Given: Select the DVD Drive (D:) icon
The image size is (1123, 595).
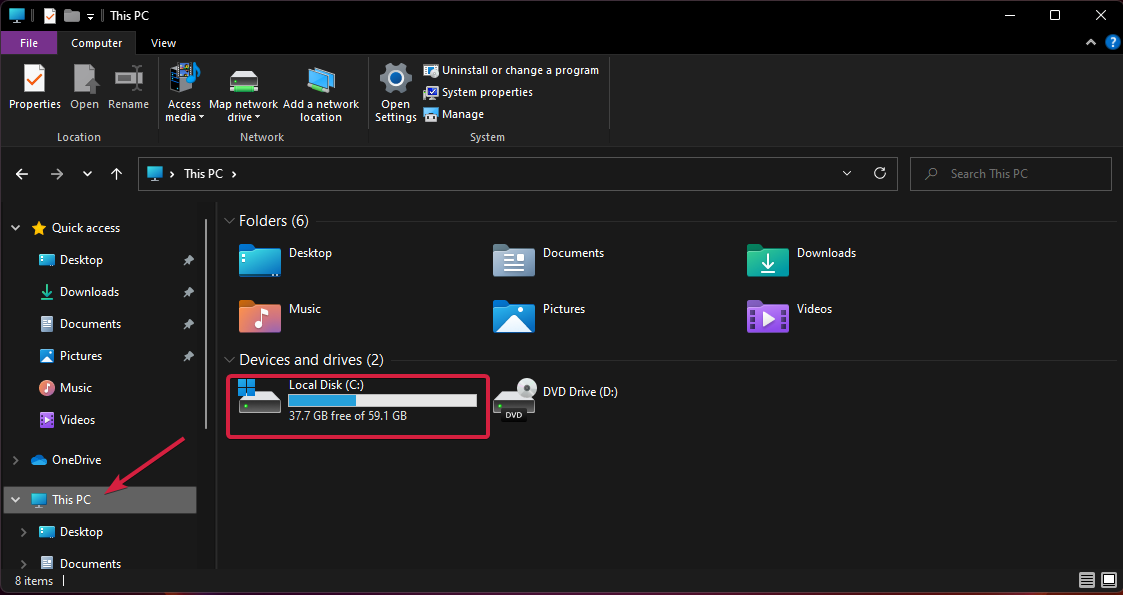Looking at the screenshot, I should pos(514,400).
